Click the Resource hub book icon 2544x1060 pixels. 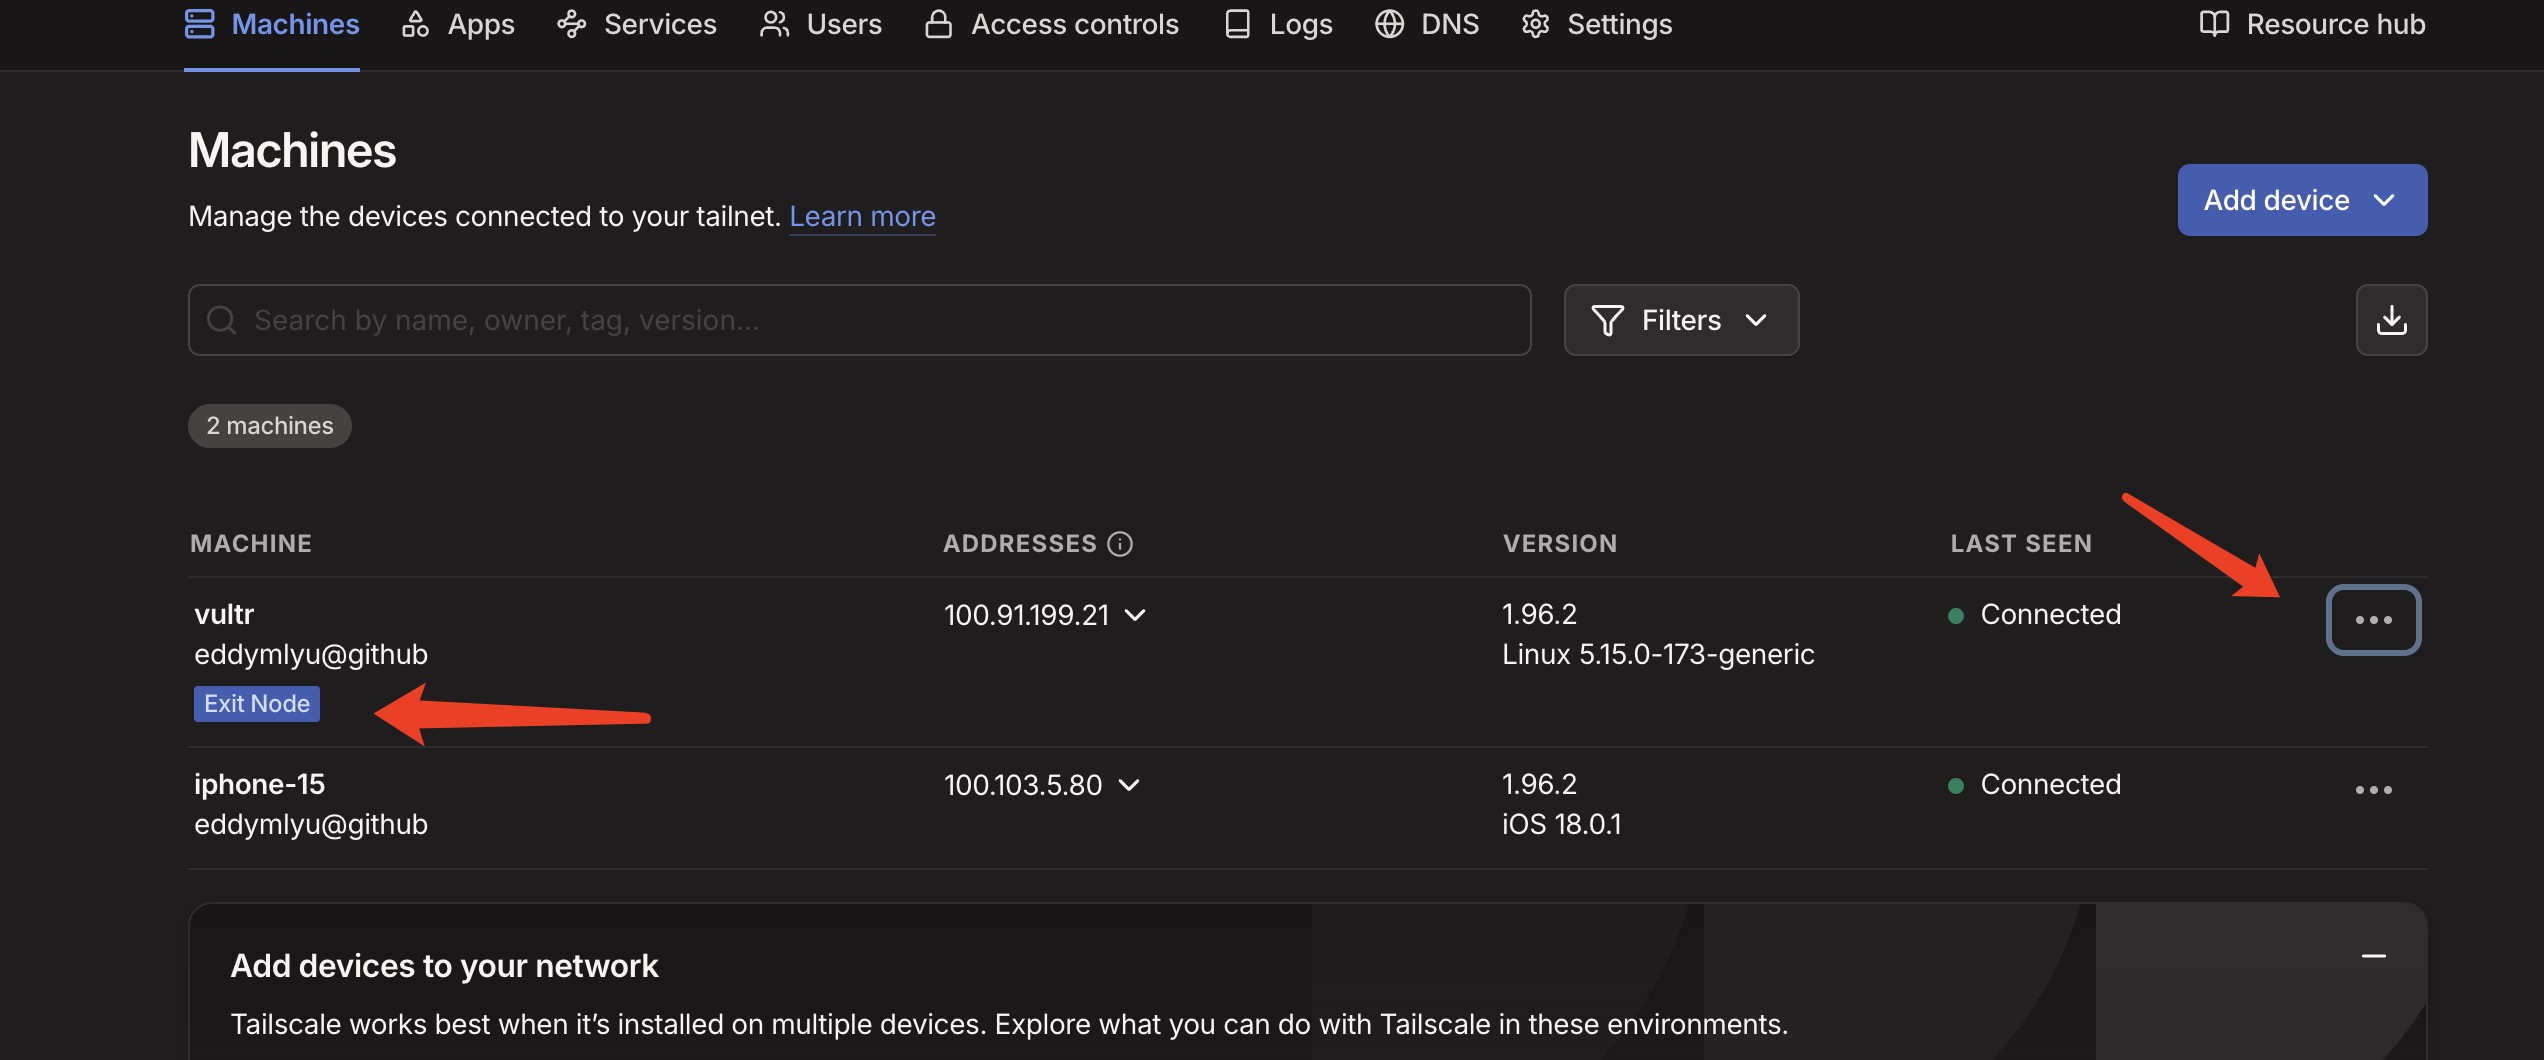pos(2214,24)
